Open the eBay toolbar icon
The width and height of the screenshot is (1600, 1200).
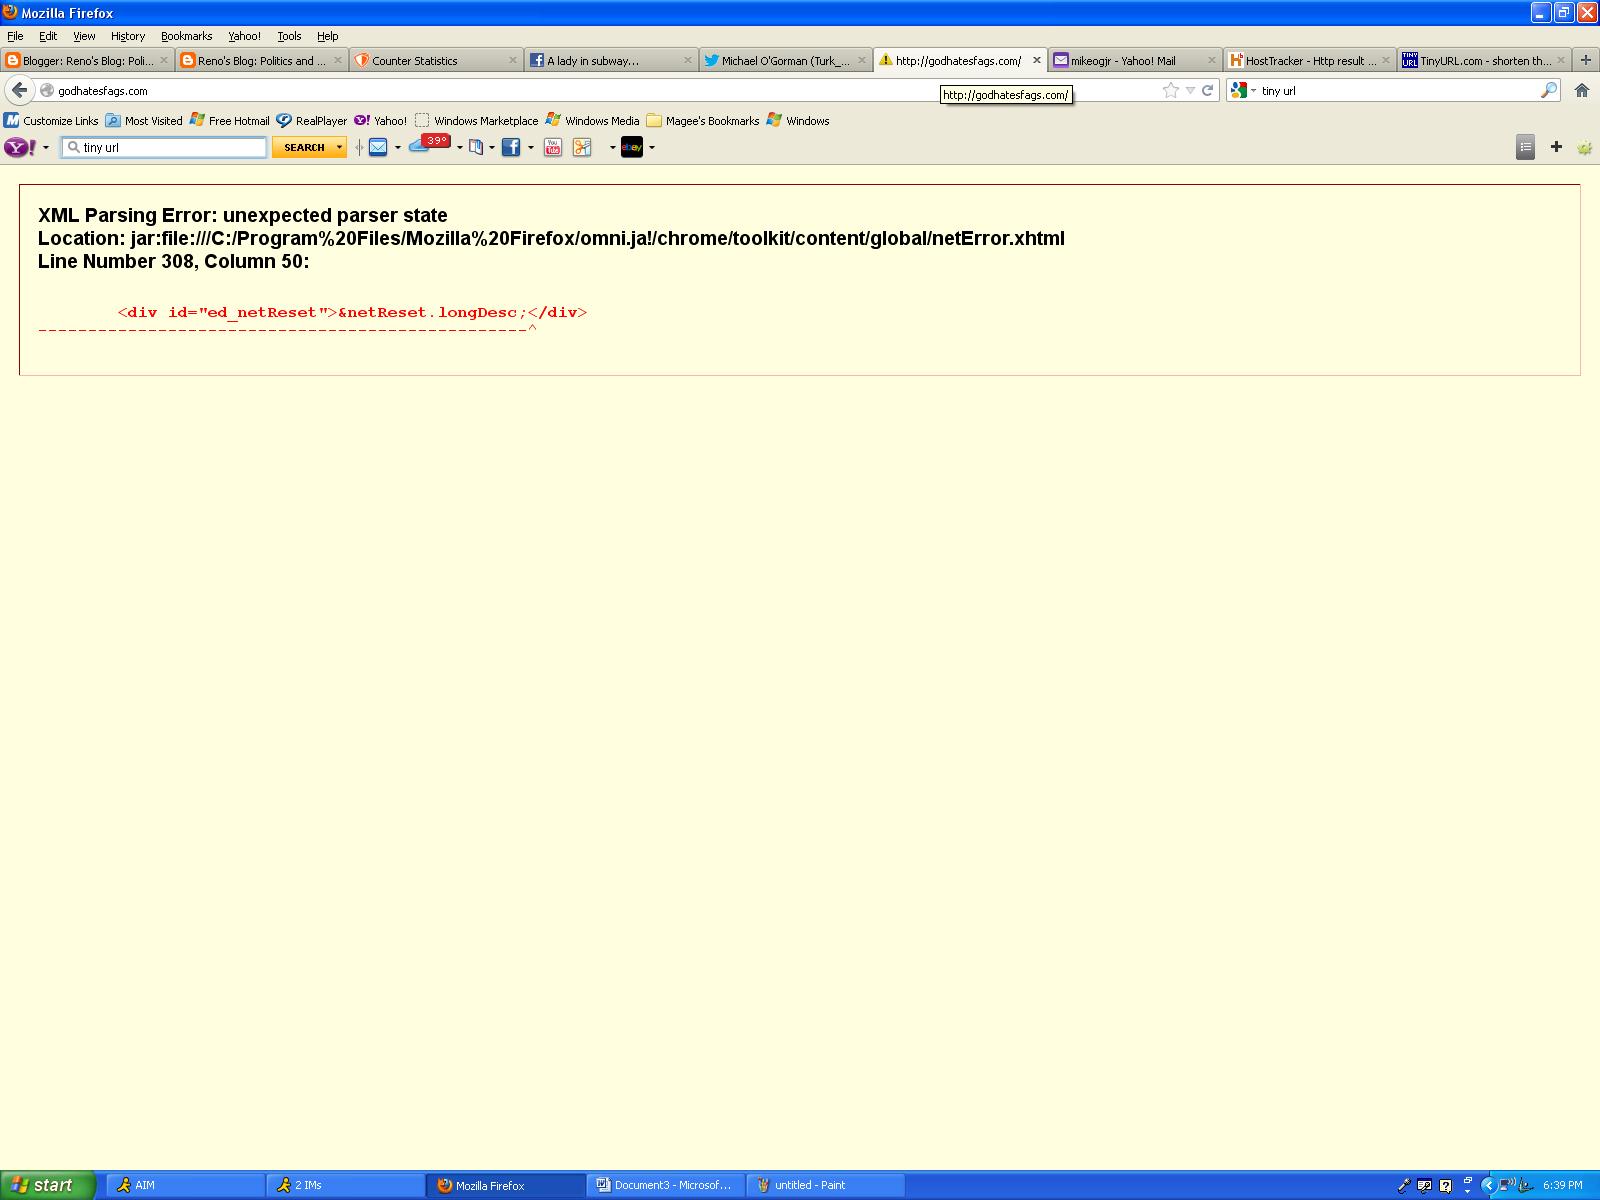click(x=632, y=147)
